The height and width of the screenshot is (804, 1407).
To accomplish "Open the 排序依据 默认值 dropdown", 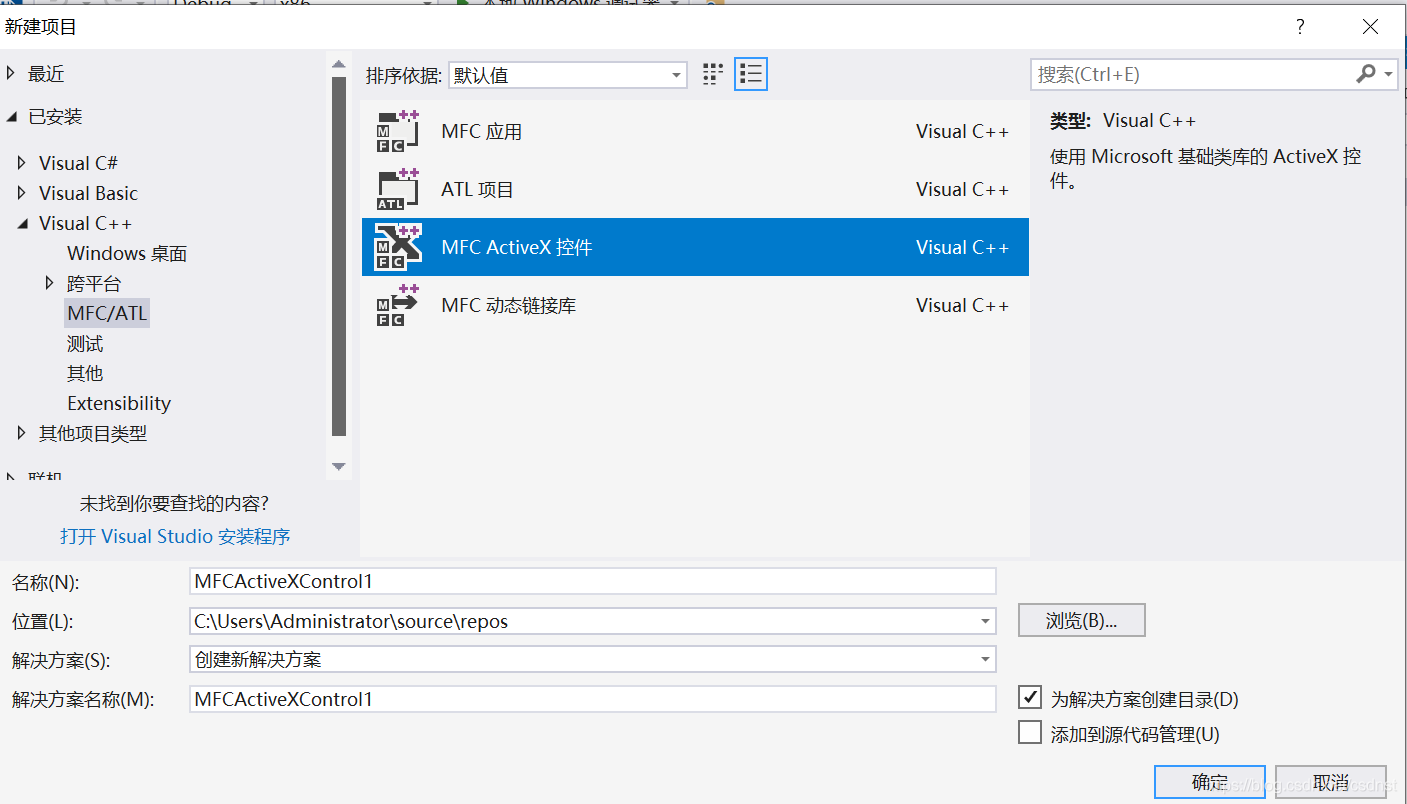I will tap(568, 75).
